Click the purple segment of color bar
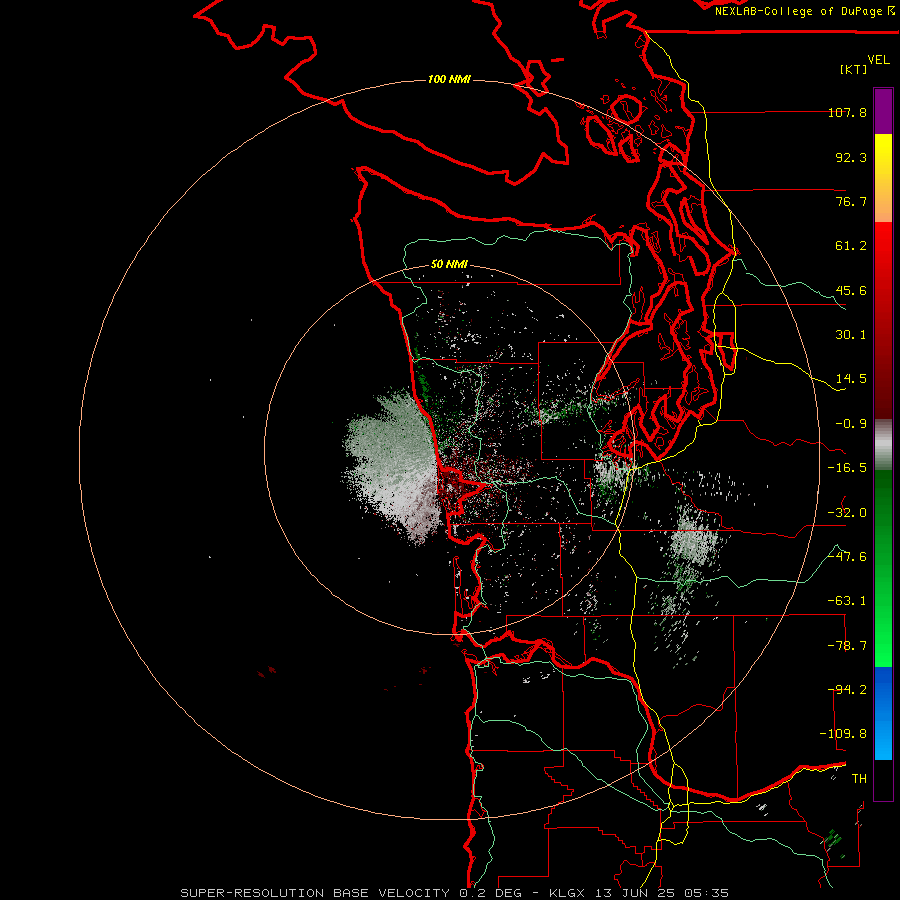The width and height of the screenshot is (900, 900). (883, 111)
